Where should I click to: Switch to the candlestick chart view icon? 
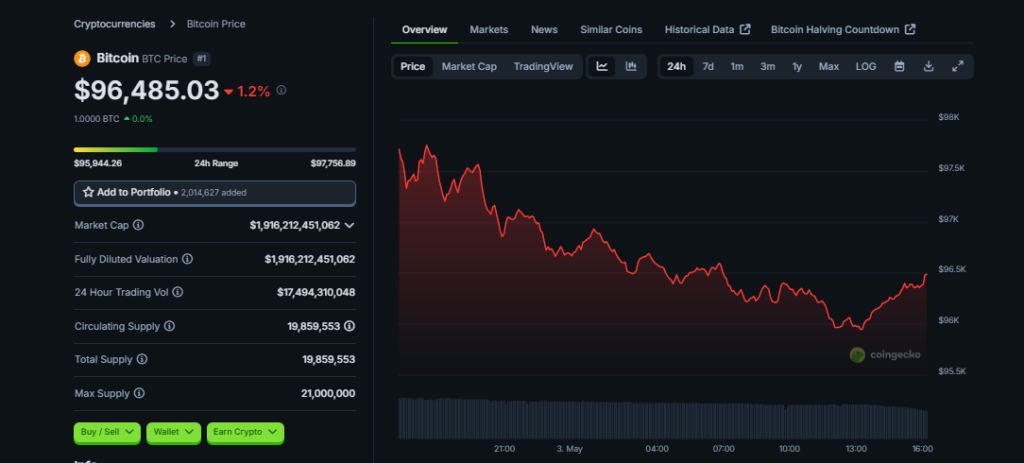631,67
